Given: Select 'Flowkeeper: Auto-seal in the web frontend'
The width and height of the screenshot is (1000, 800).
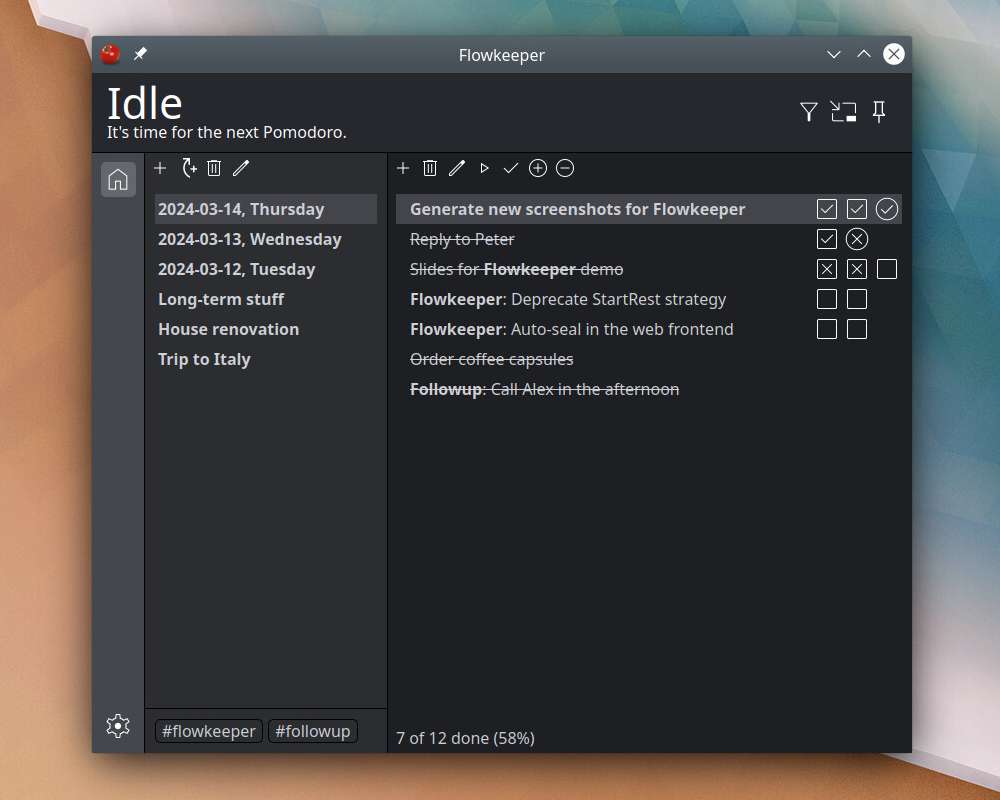Looking at the screenshot, I should [571, 329].
